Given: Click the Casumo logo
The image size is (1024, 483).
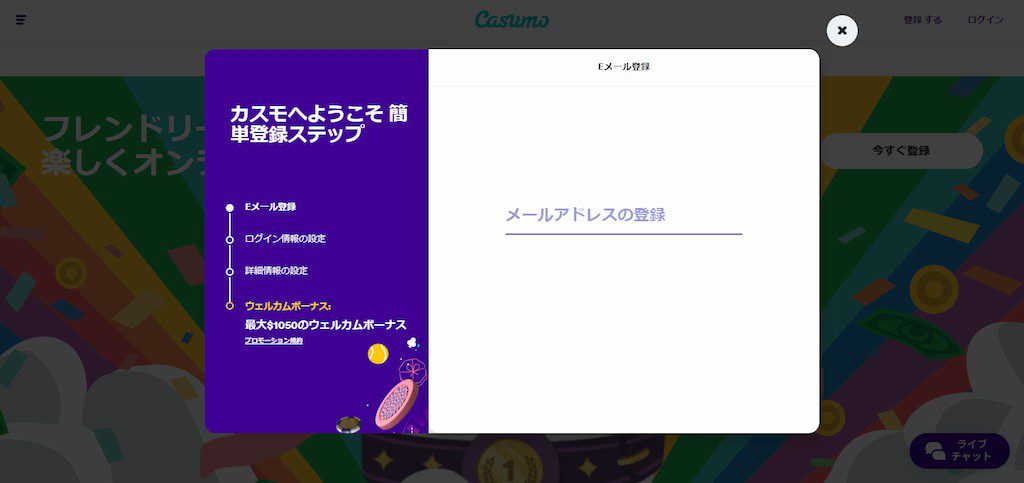Looking at the screenshot, I should [511, 20].
